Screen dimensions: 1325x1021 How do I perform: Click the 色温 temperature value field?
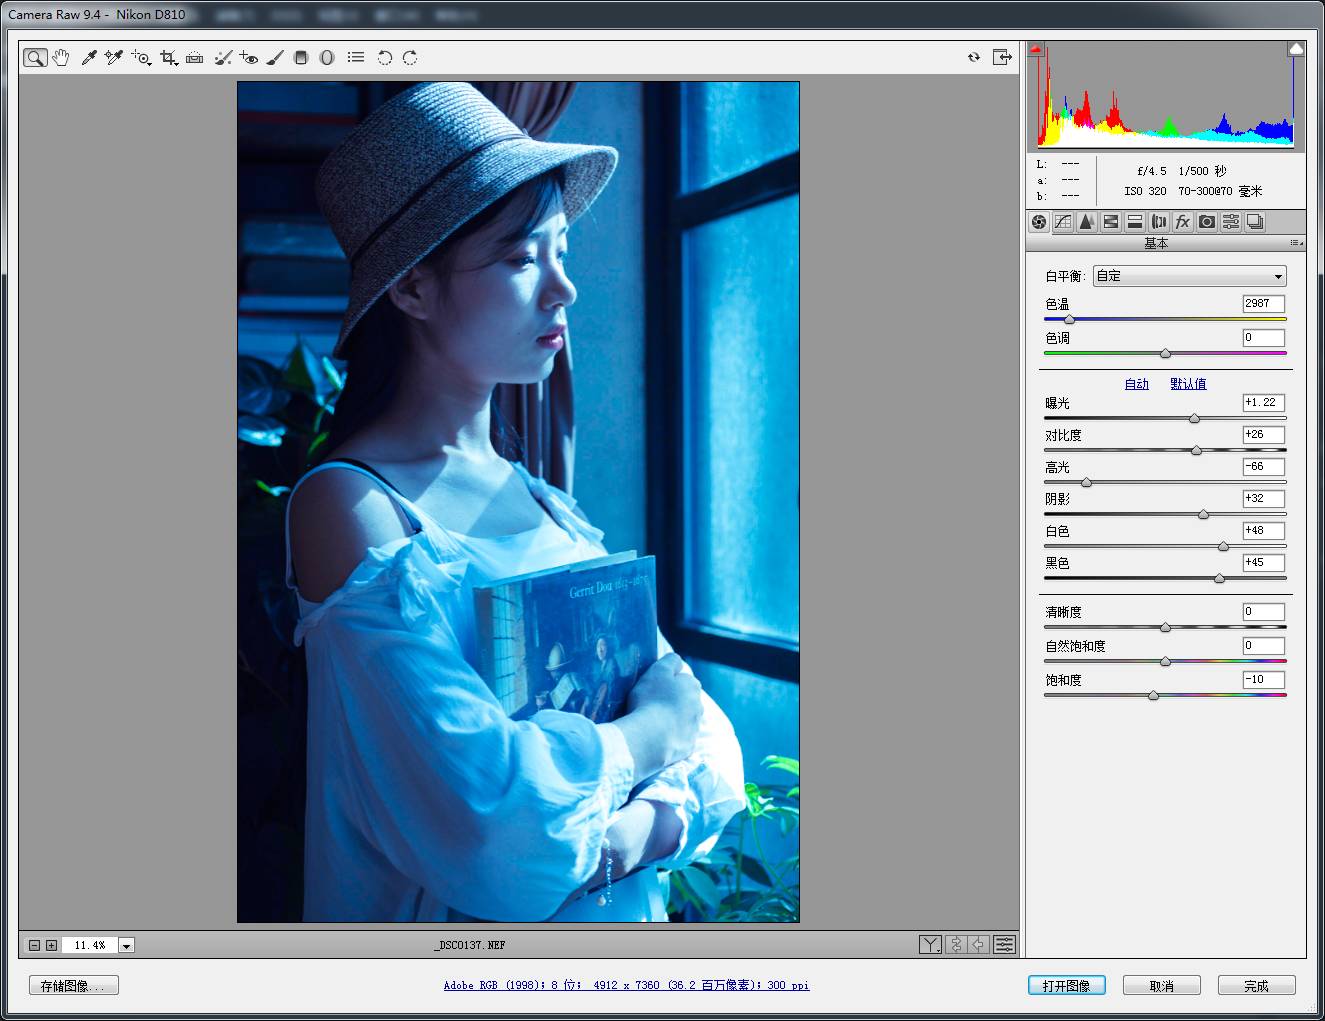(1264, 304)
